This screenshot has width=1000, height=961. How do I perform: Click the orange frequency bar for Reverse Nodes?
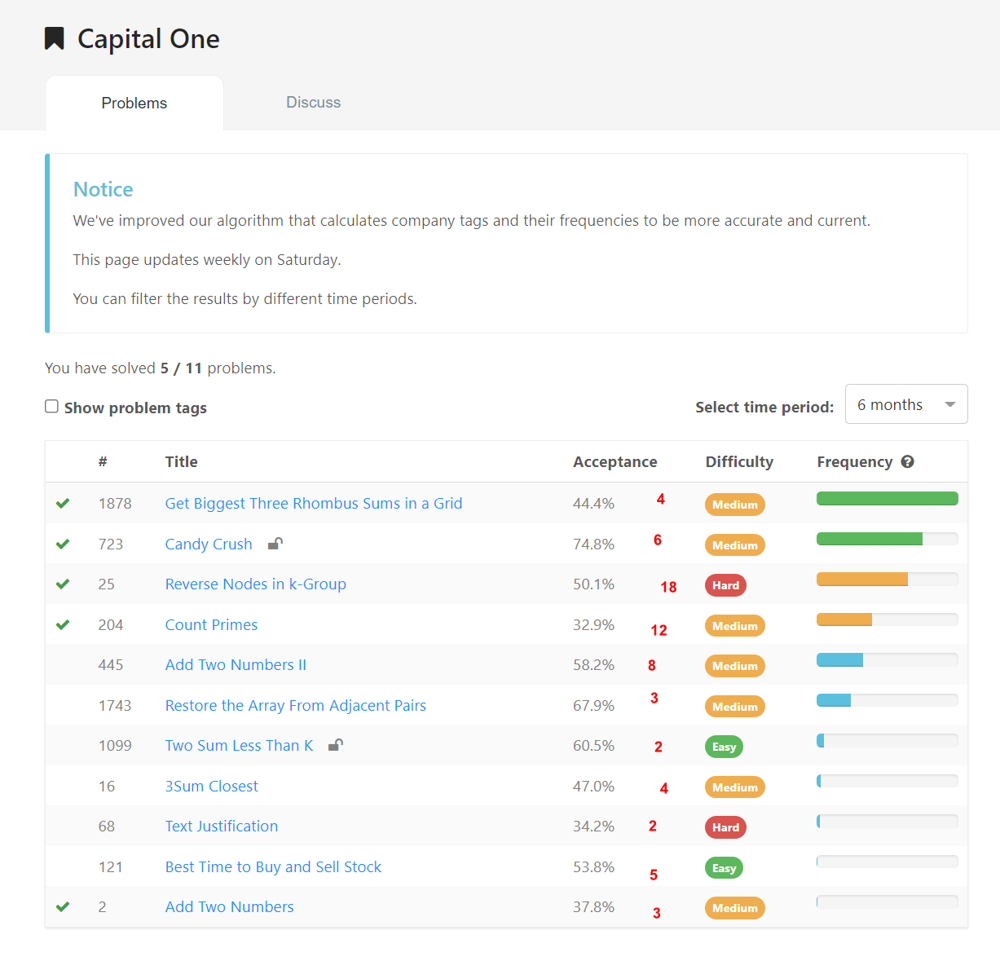pos(862,579)
